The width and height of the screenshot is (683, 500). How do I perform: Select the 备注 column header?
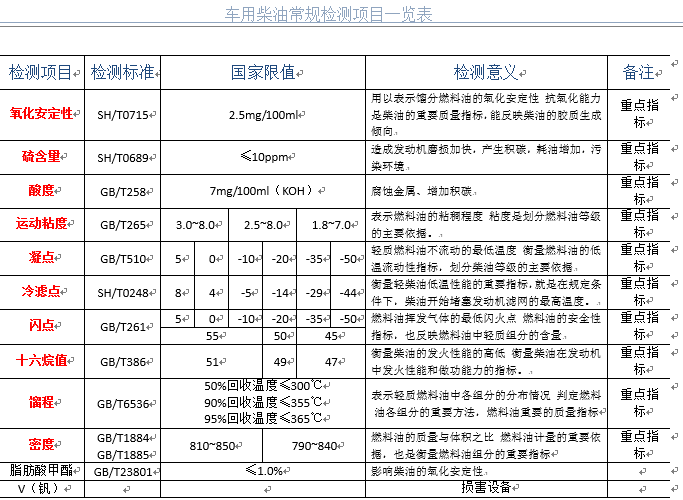coord(638,73)
